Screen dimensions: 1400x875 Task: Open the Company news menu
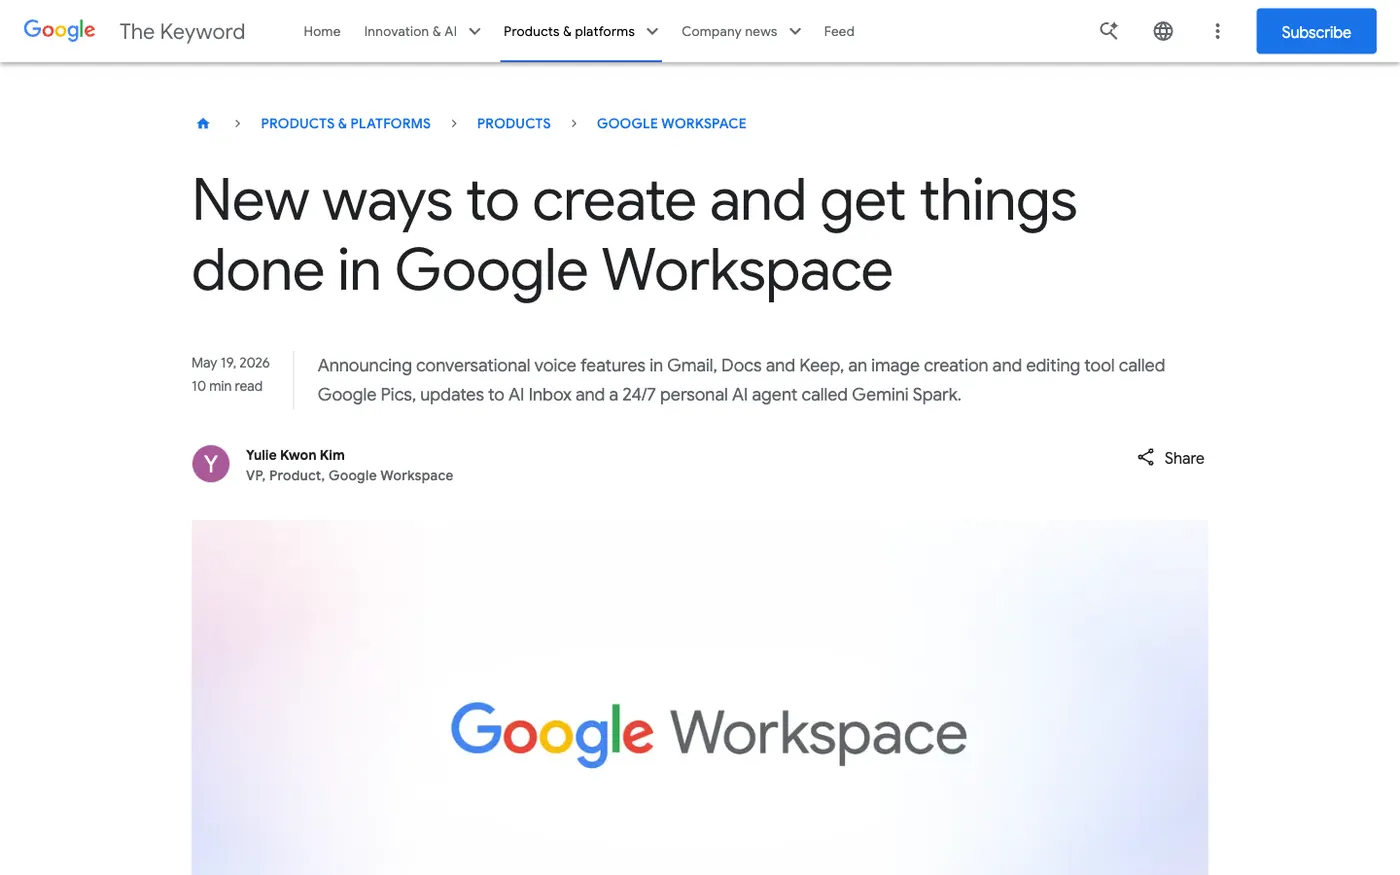tap(729, 31)
